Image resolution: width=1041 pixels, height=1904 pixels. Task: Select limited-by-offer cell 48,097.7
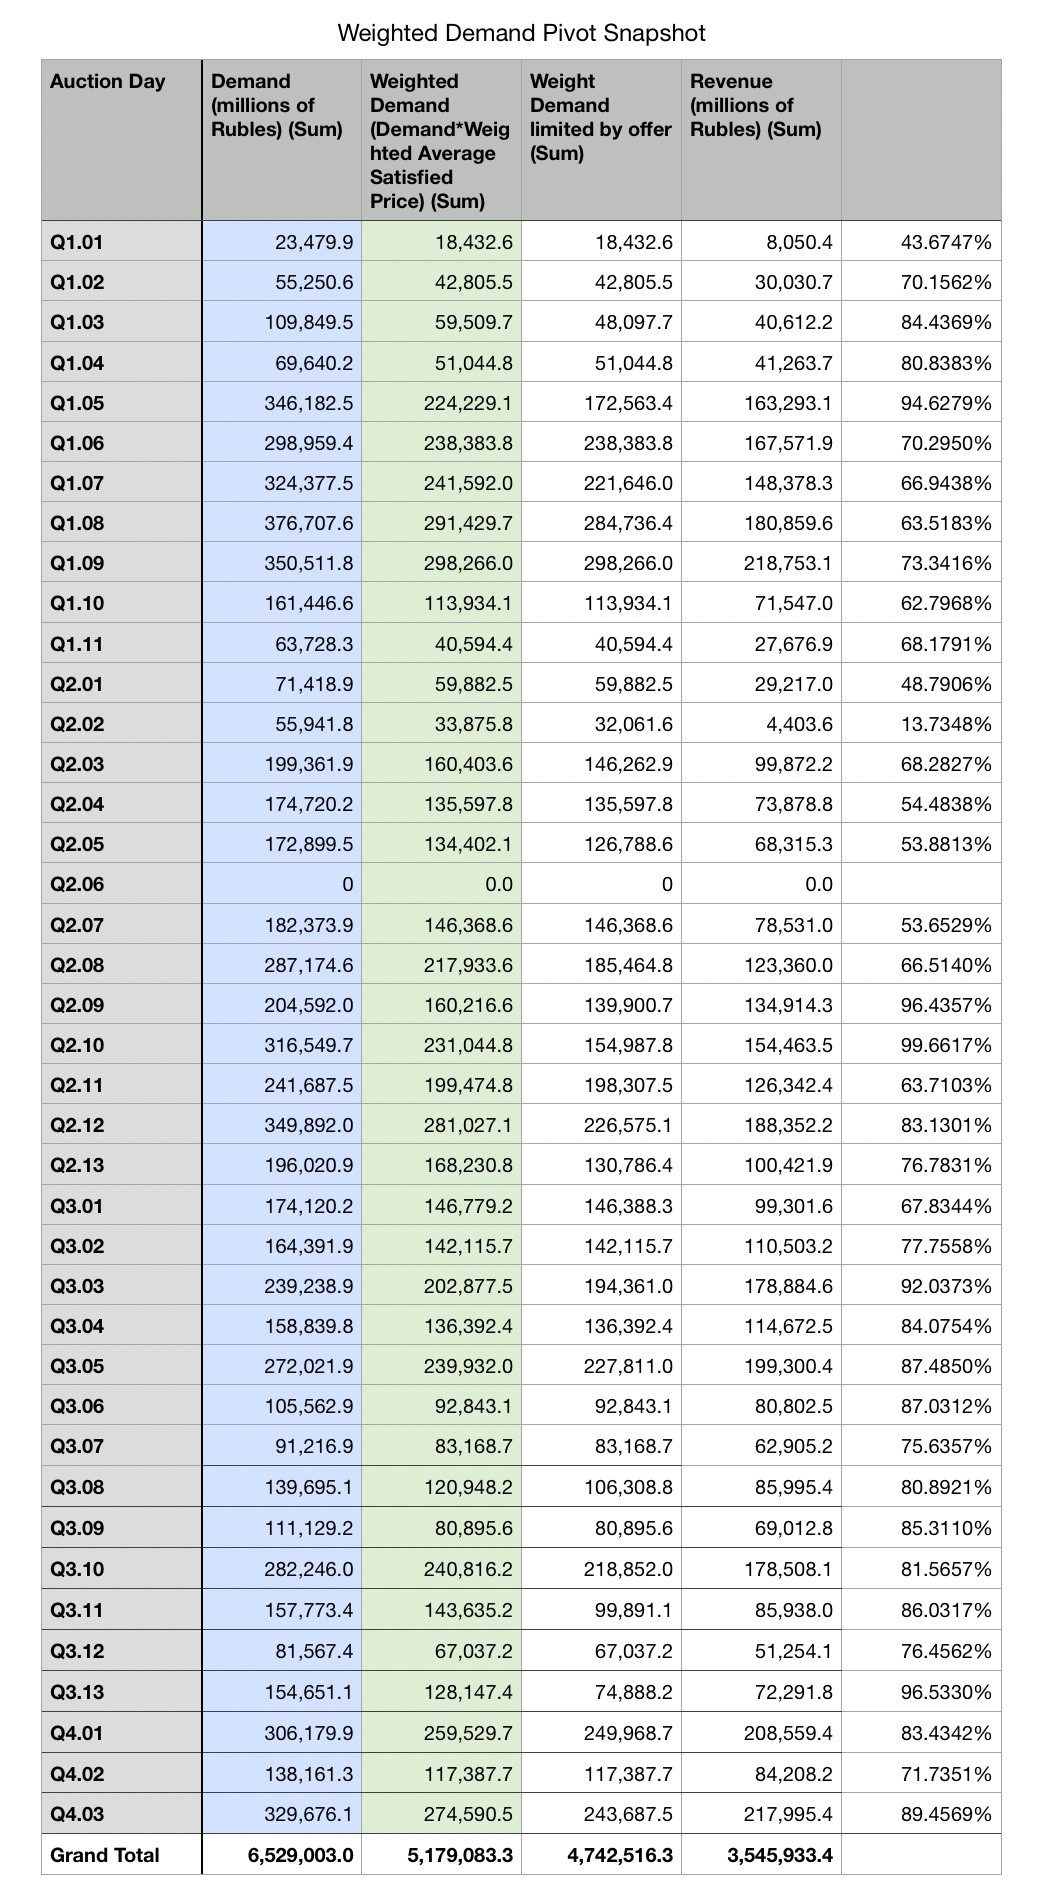[x=602, y=322]
